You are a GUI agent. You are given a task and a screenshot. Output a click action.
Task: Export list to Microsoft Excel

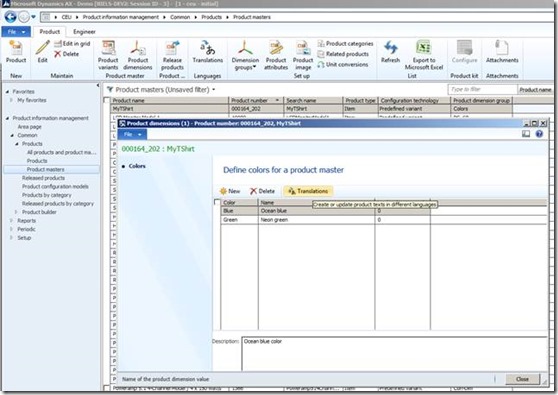pos(424,55)
